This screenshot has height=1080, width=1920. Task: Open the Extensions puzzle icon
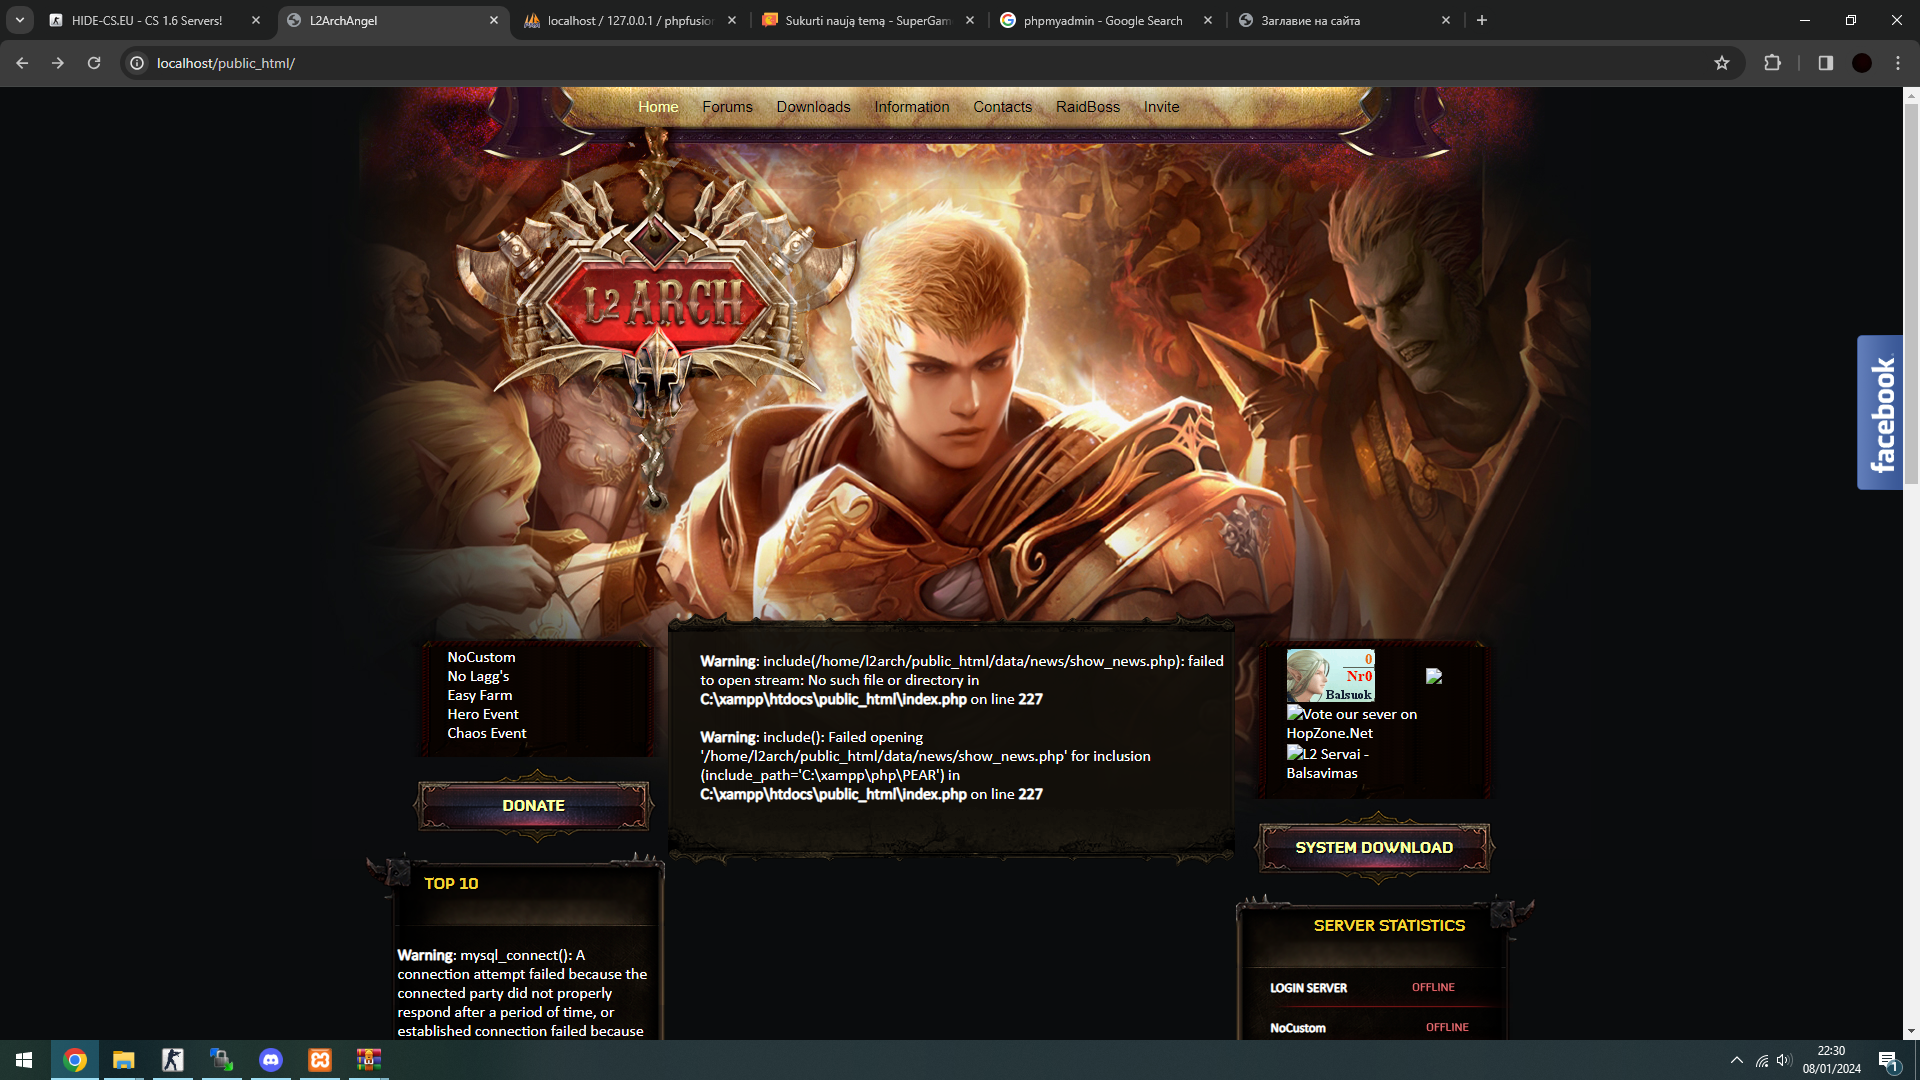(1772, 63)
